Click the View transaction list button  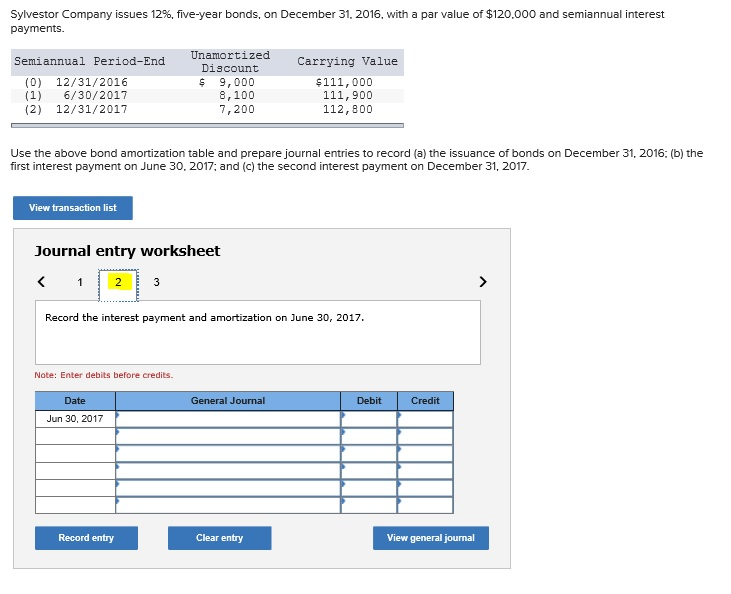click(x=73, y=208)
